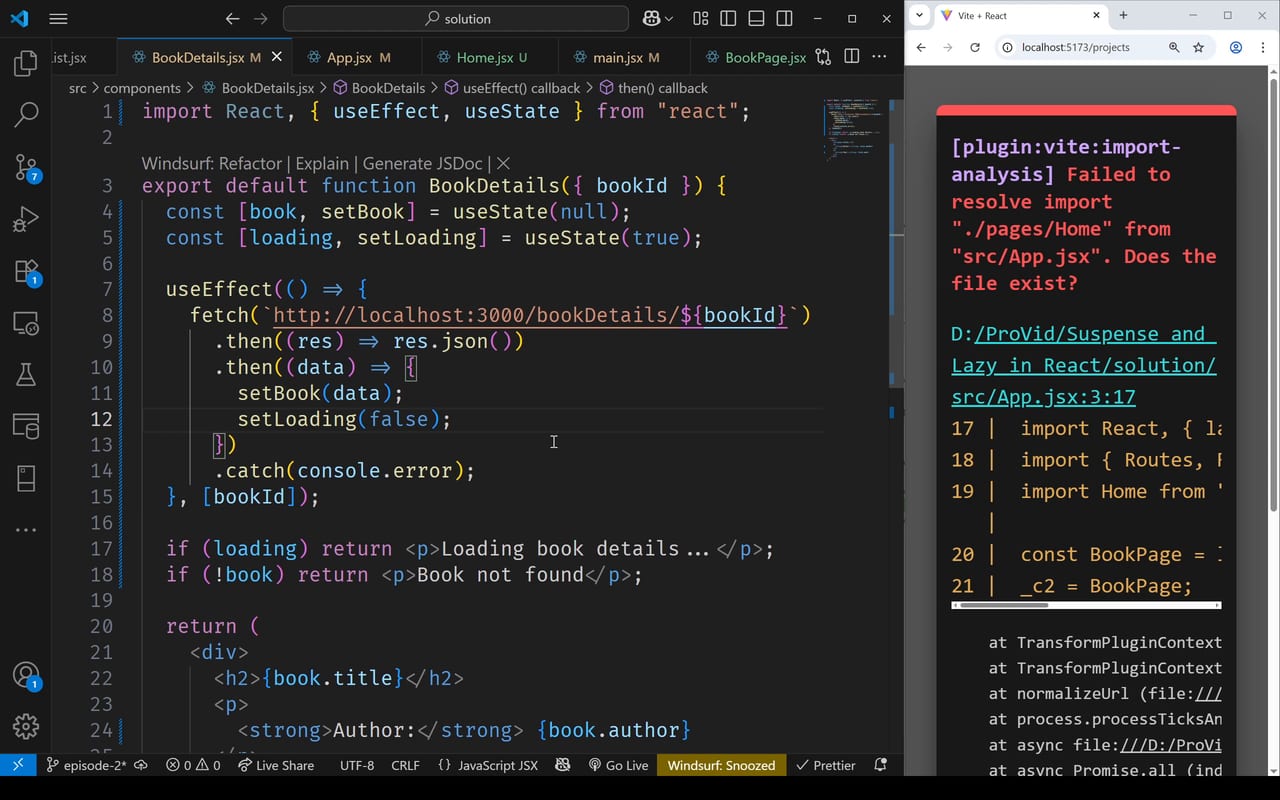Open the Explorer view in the activity bar
This screenshot has width=1280, height=800.
coord(26,63)
